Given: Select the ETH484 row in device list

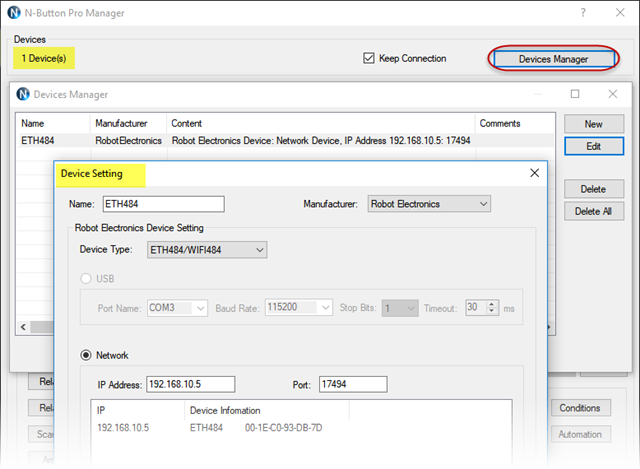Looking at the screenshot, I should point(285,140).
